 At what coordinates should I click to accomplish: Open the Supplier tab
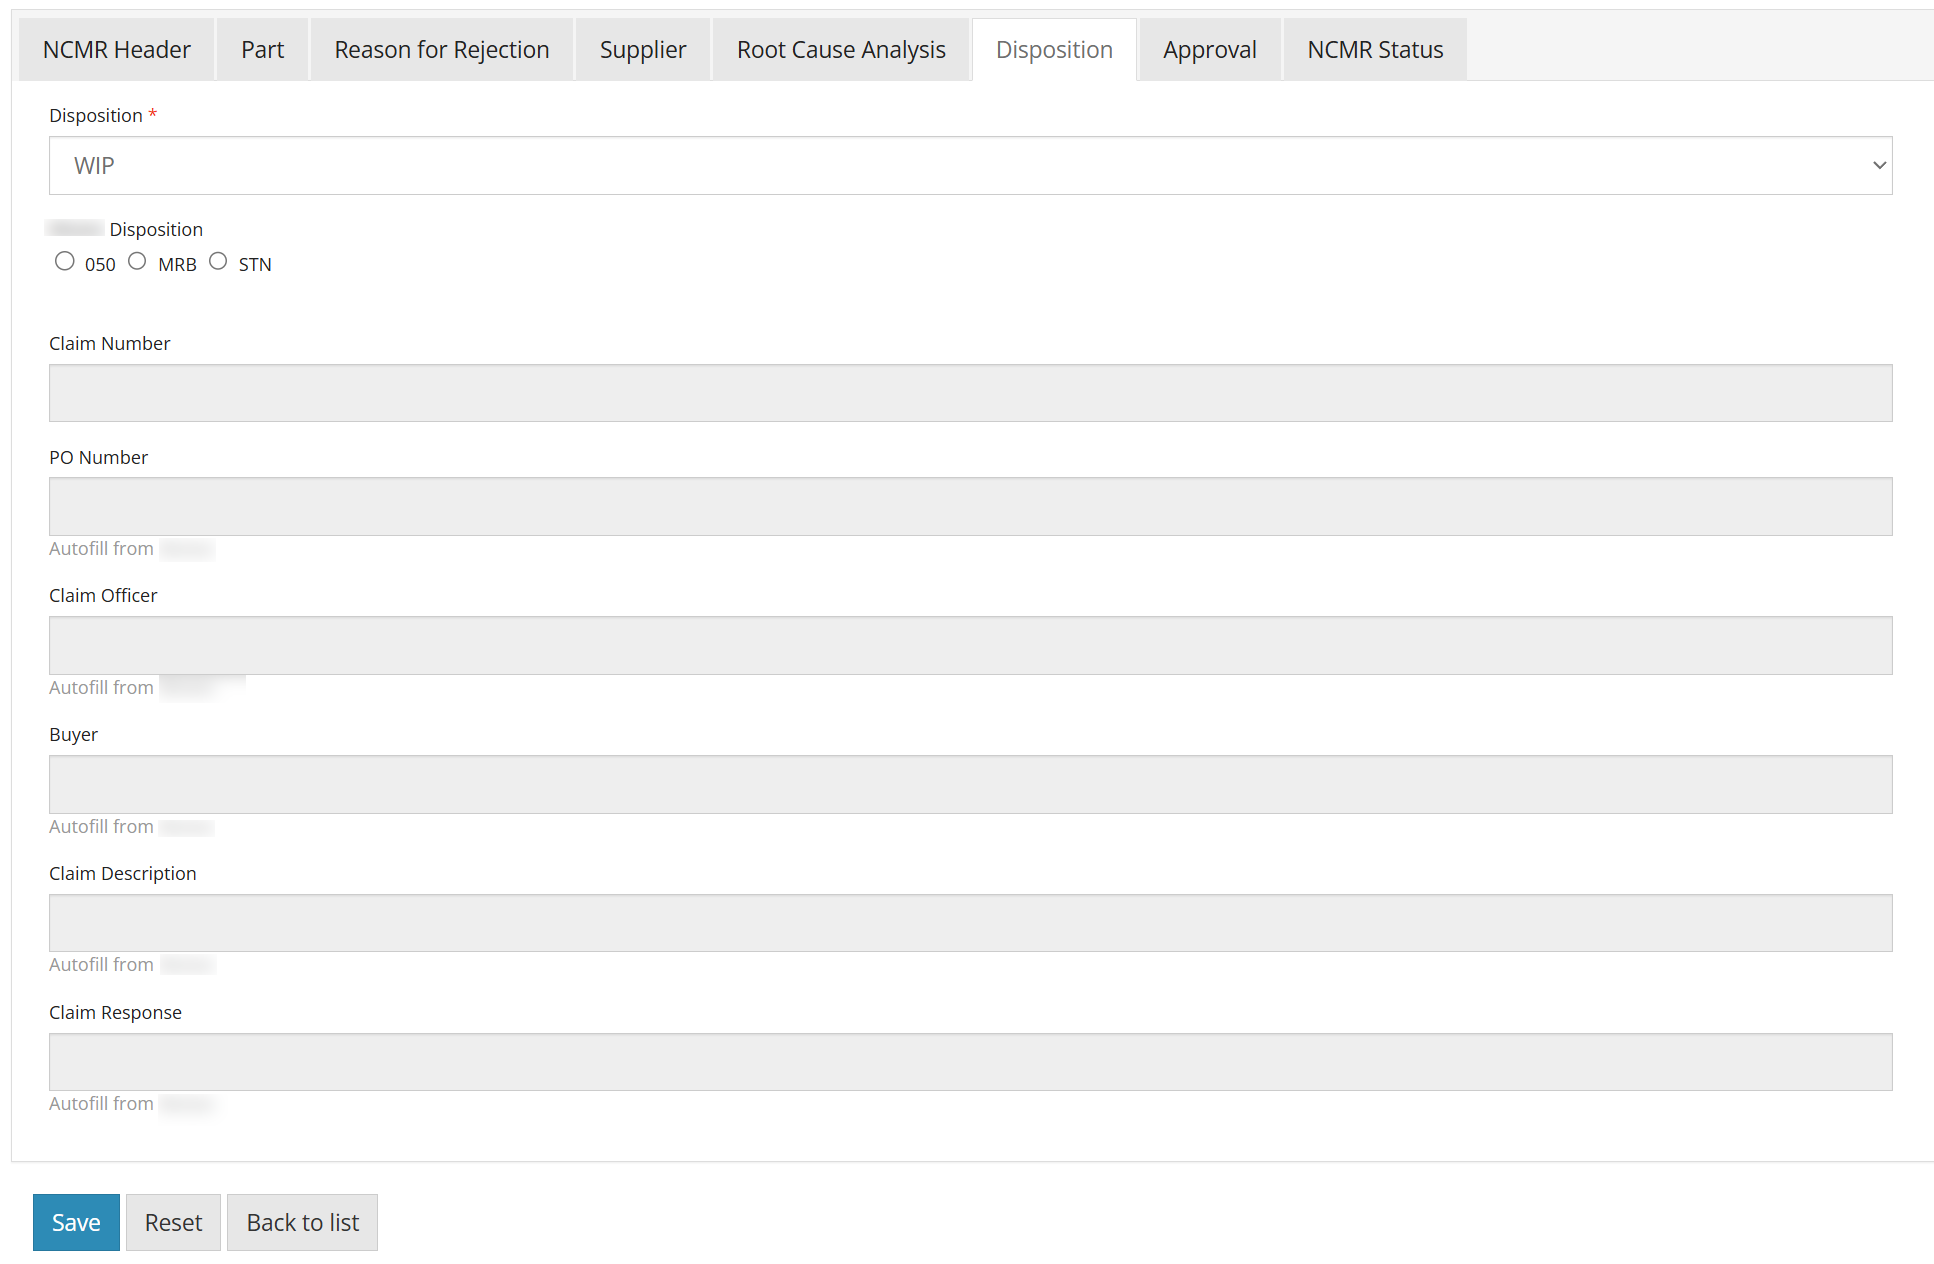[642, 48]
